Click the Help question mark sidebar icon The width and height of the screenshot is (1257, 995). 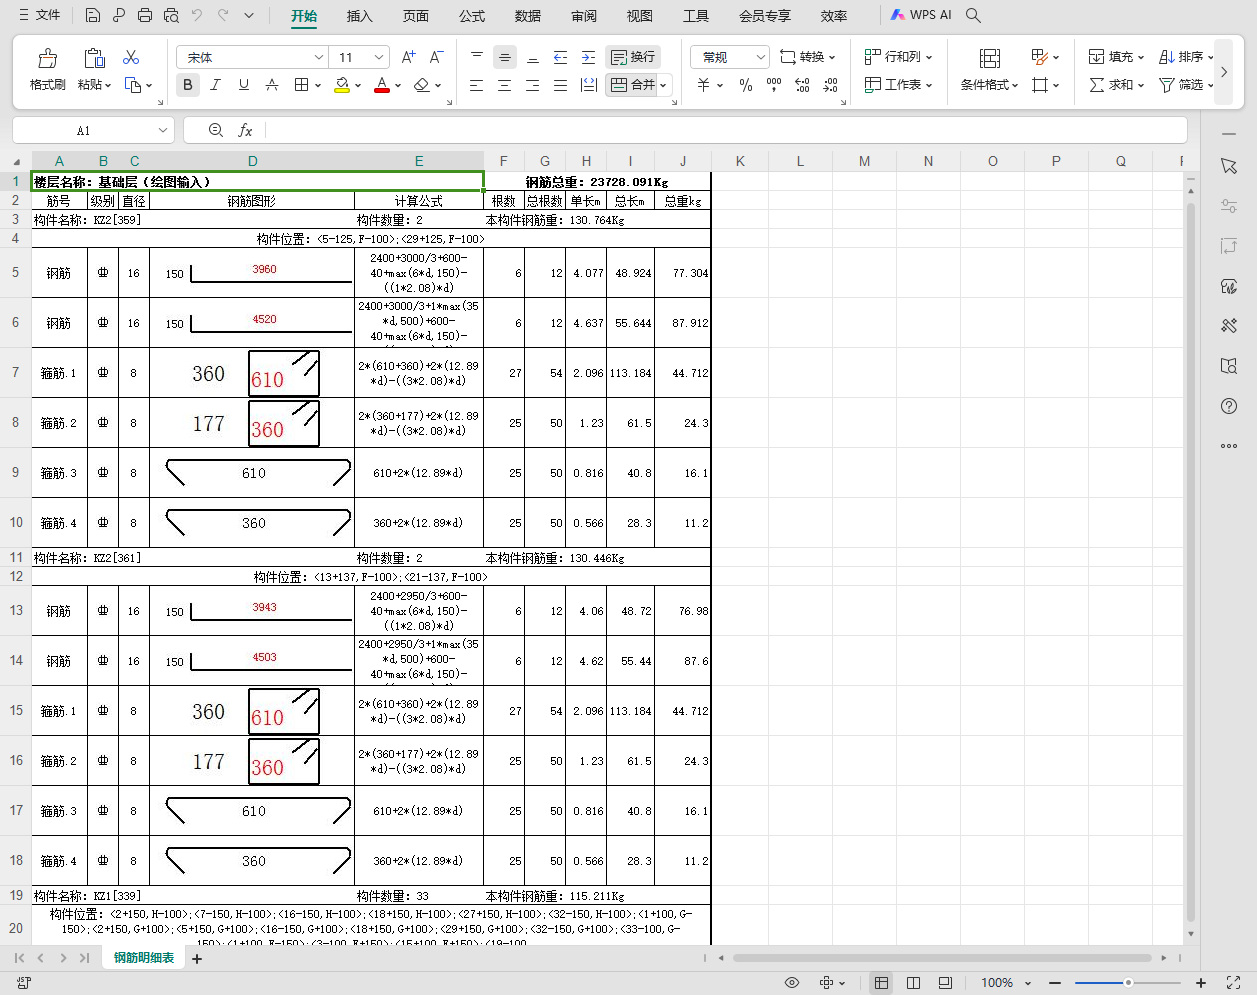(1229, 405)
